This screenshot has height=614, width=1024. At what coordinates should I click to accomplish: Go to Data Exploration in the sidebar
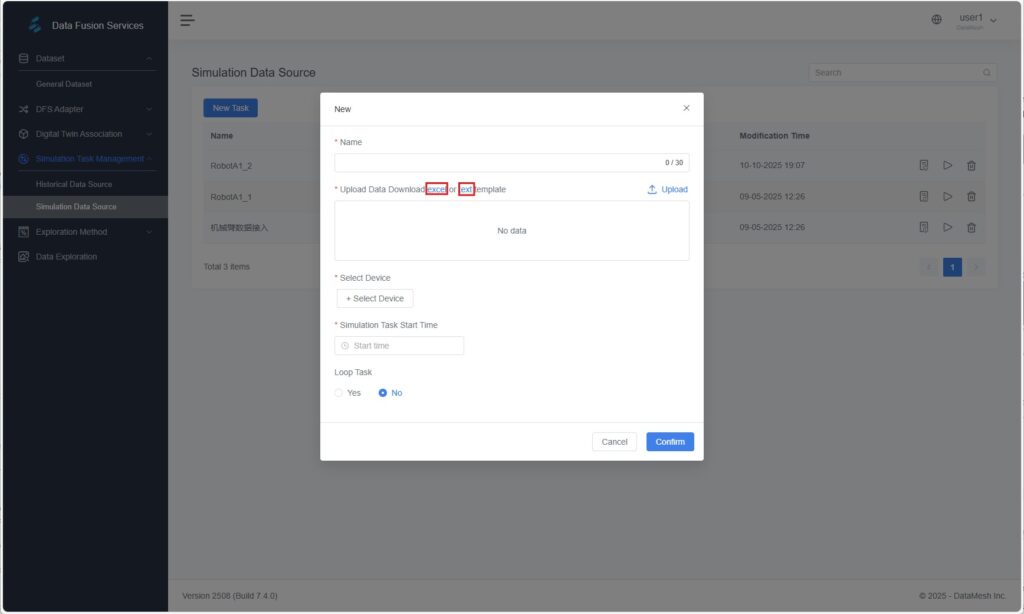(66, 257)
